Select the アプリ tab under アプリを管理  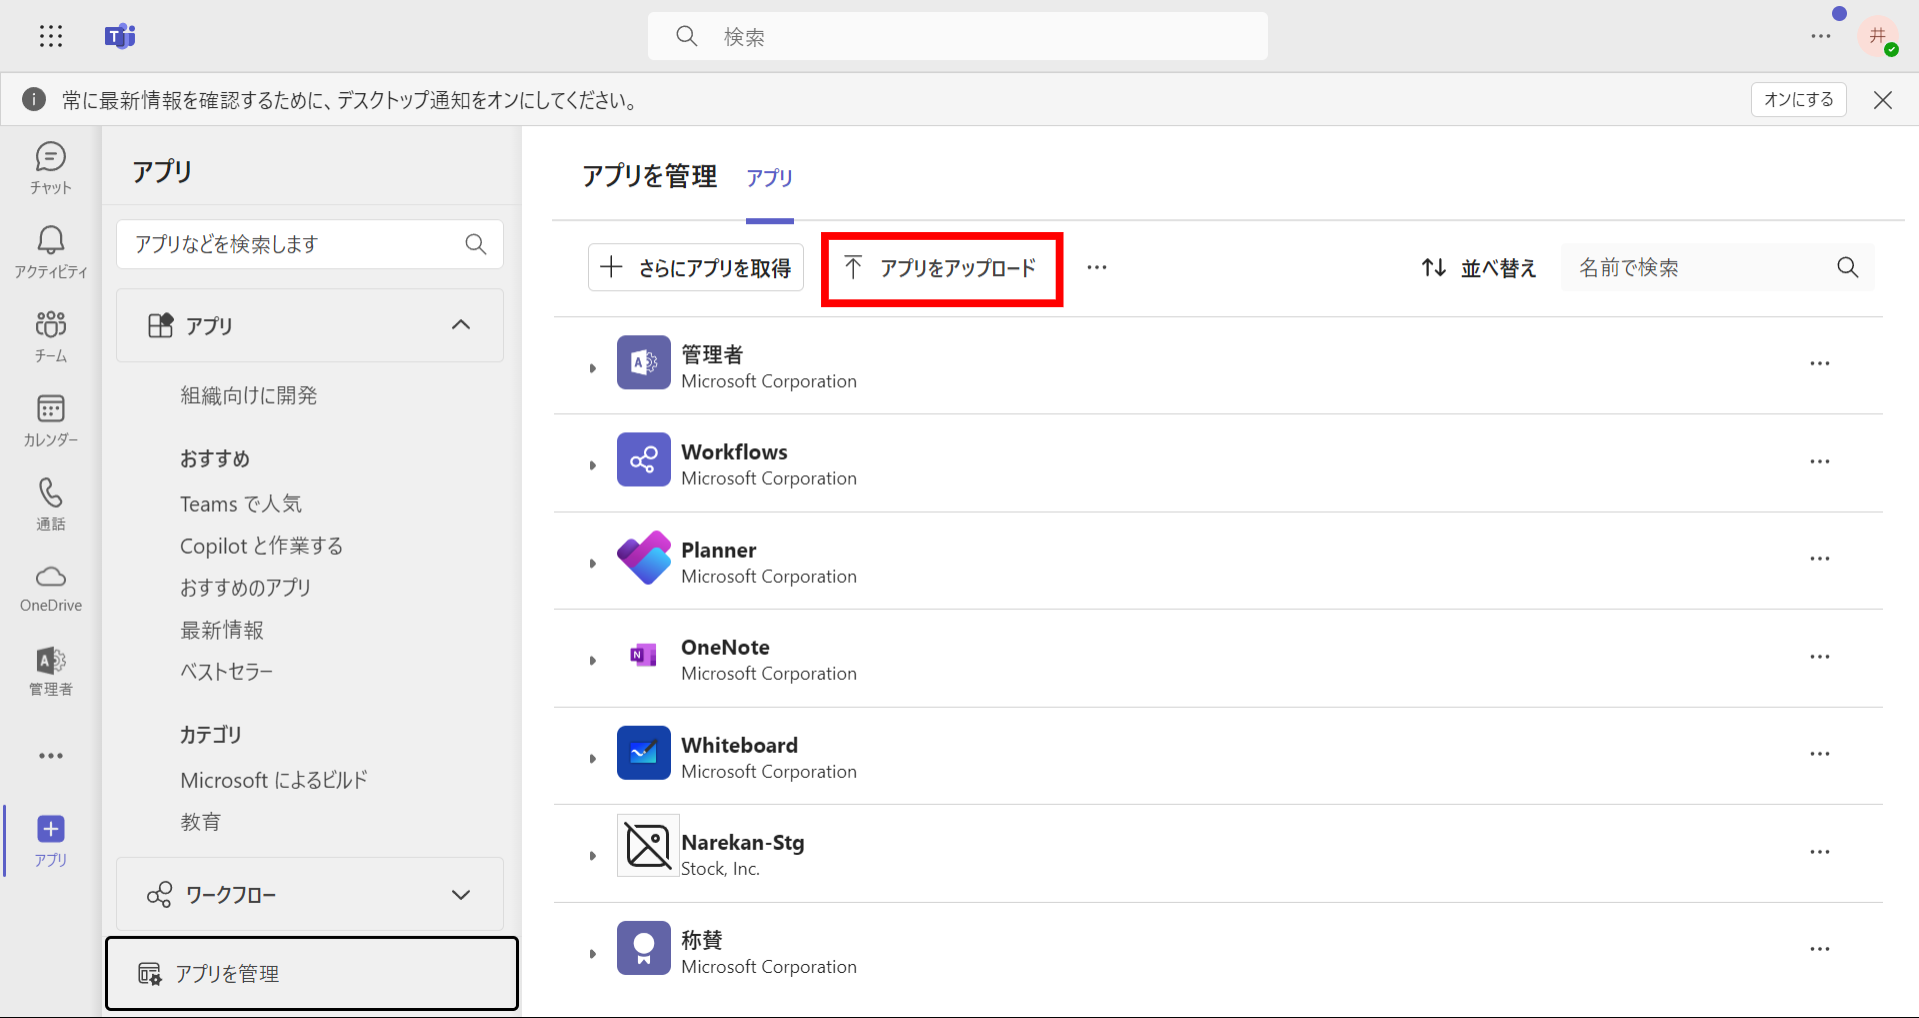tap(769, 178)
